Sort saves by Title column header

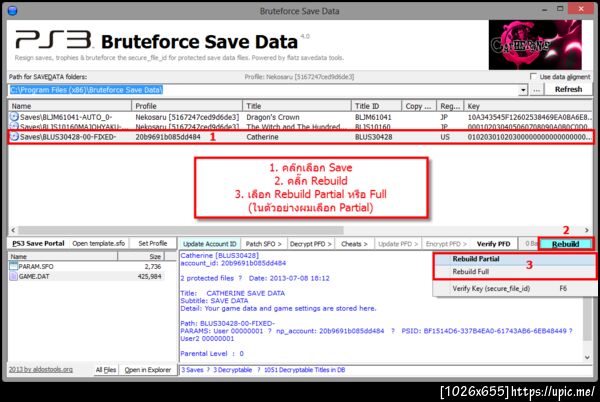[297, 106]
